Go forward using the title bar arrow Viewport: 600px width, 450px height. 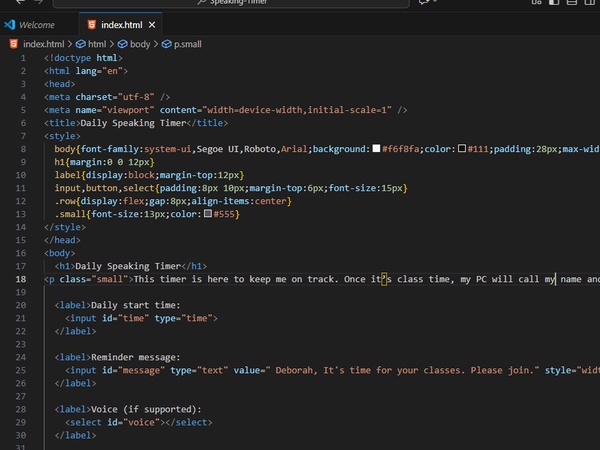coord(40,3)
